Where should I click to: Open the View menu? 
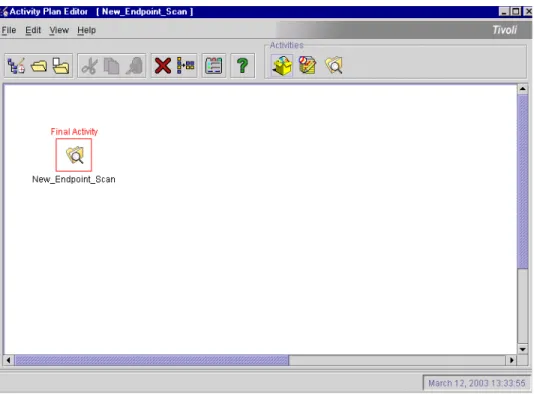click(x=59, y=30)
